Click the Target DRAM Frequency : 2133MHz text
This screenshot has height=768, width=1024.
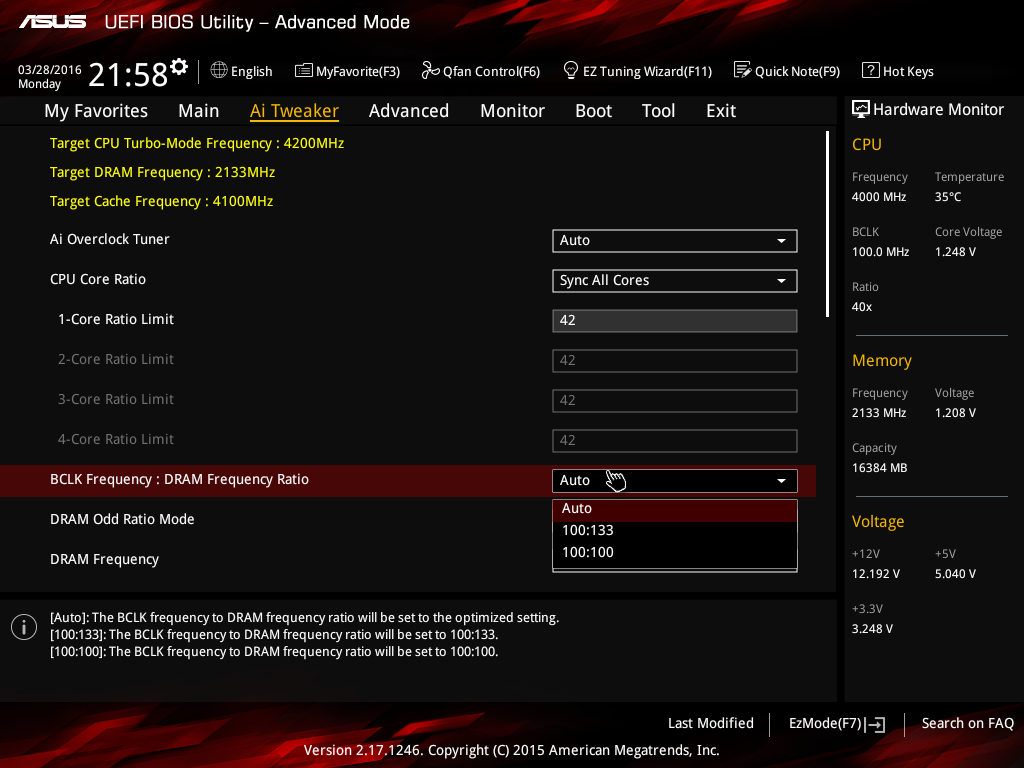(x=163, y=172)
